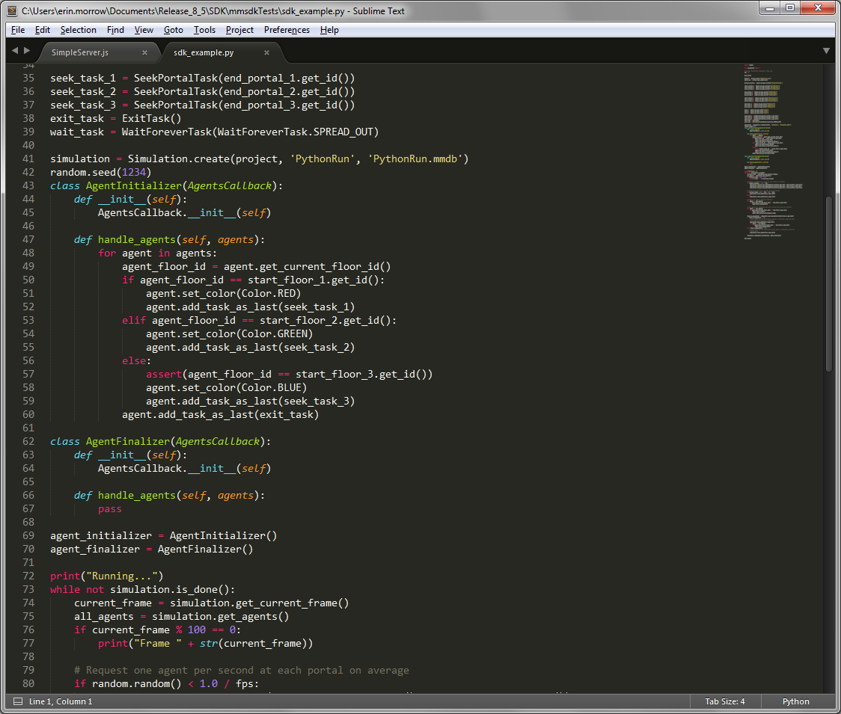Maximize the Sublime Text window
The width and height of the screenshot is (841, 714).
(x=790, y=9)
